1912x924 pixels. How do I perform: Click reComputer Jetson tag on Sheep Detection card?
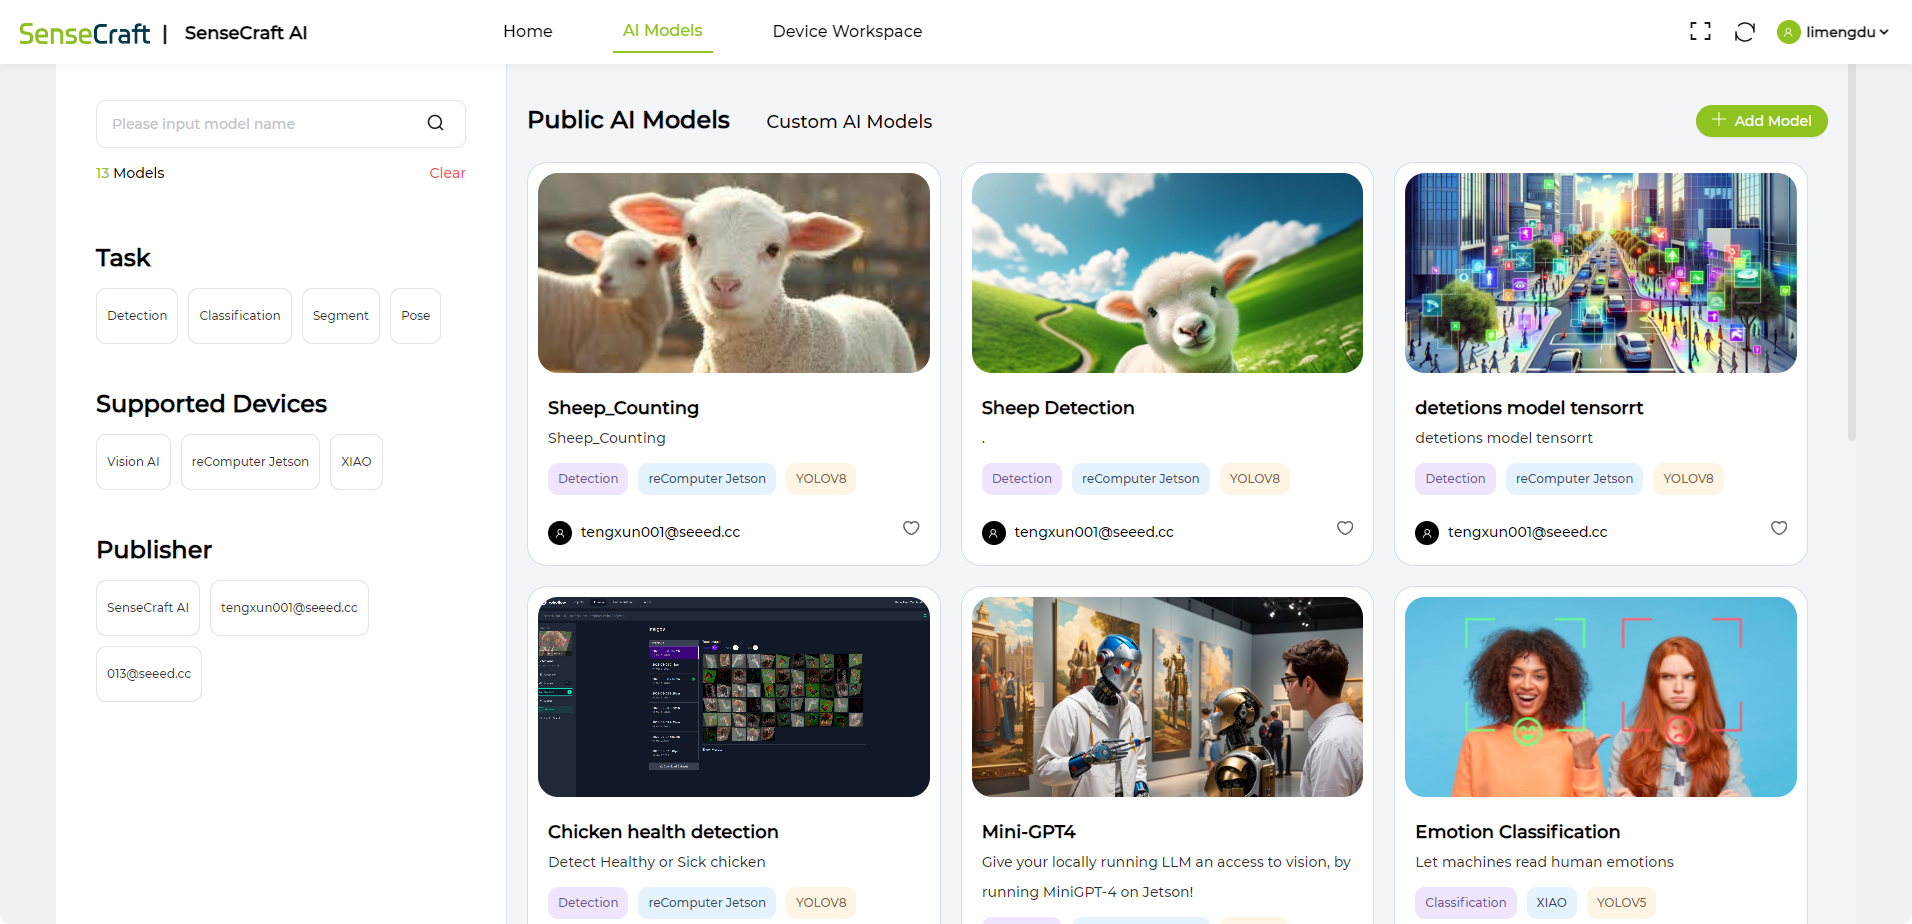(x=1141, y=479)
